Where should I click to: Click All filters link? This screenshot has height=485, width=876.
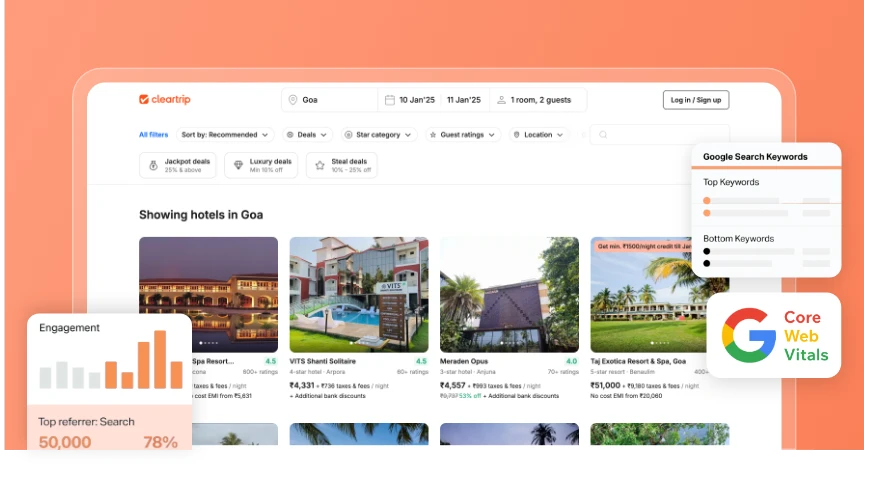click(154, 135)
